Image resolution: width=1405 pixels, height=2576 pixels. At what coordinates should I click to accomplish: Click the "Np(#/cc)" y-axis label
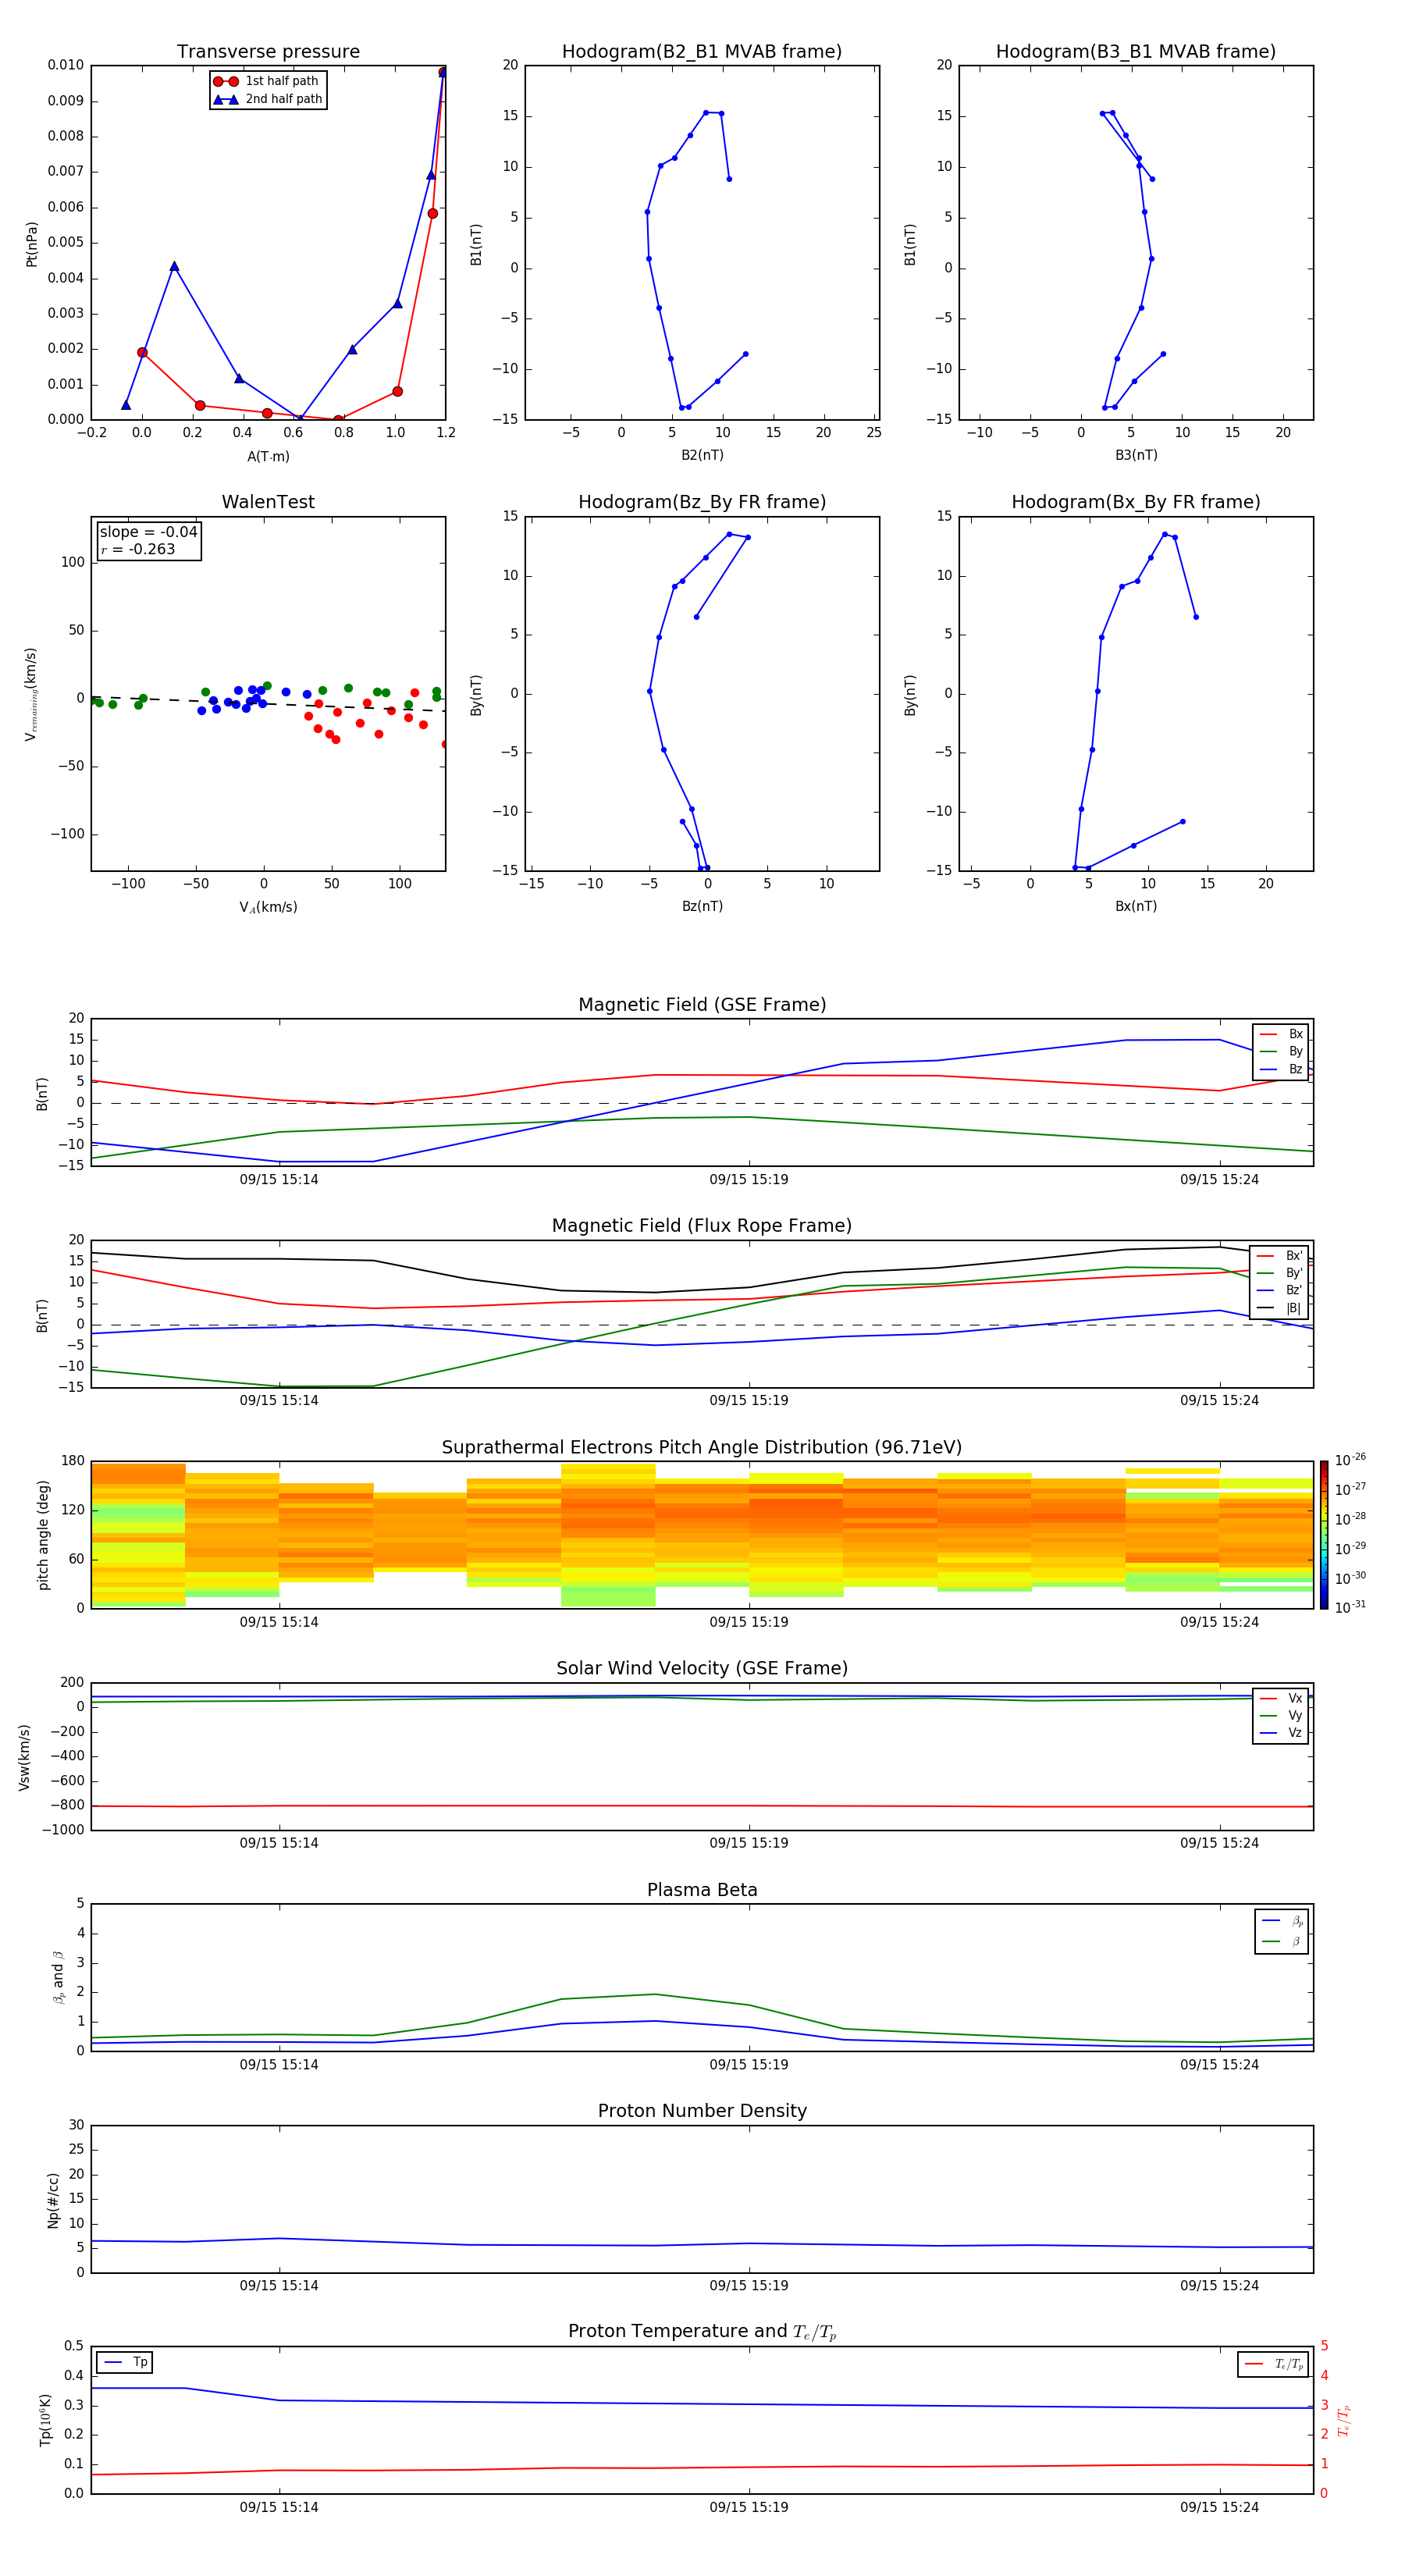(53, 2200)
